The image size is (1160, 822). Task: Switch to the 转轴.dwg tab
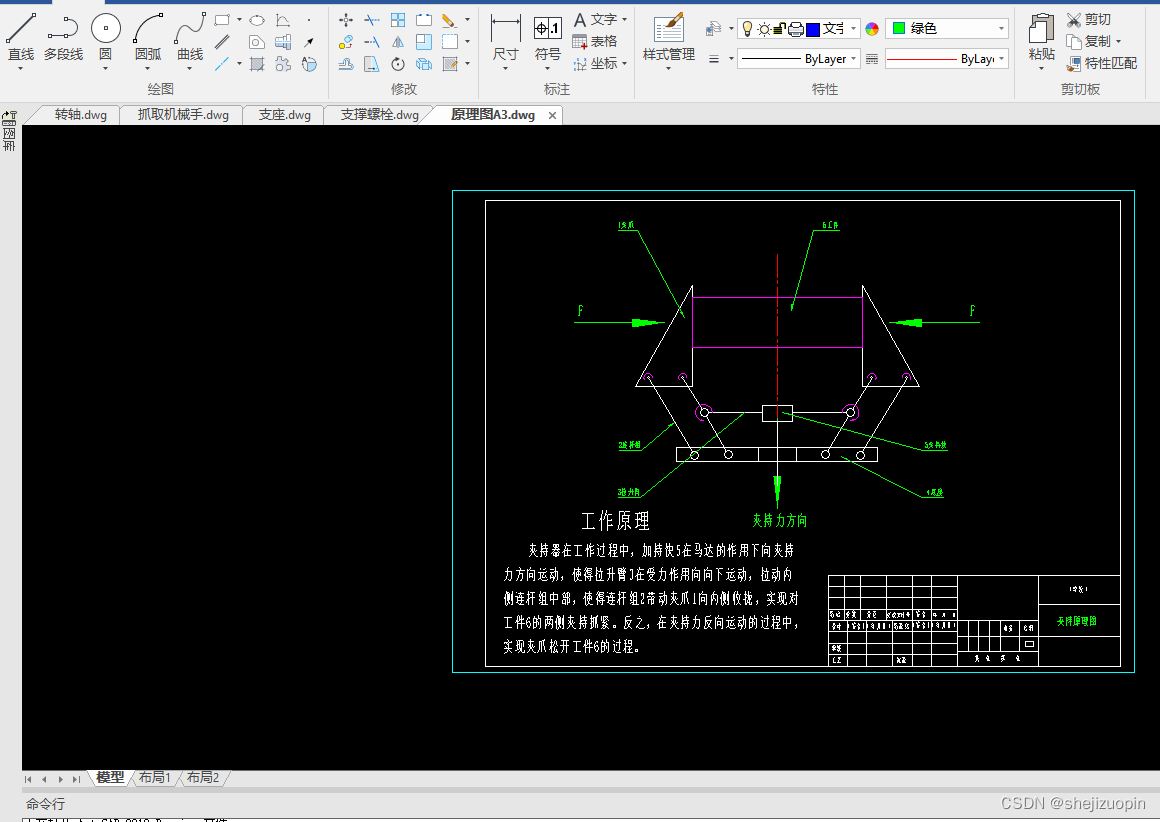81,115
